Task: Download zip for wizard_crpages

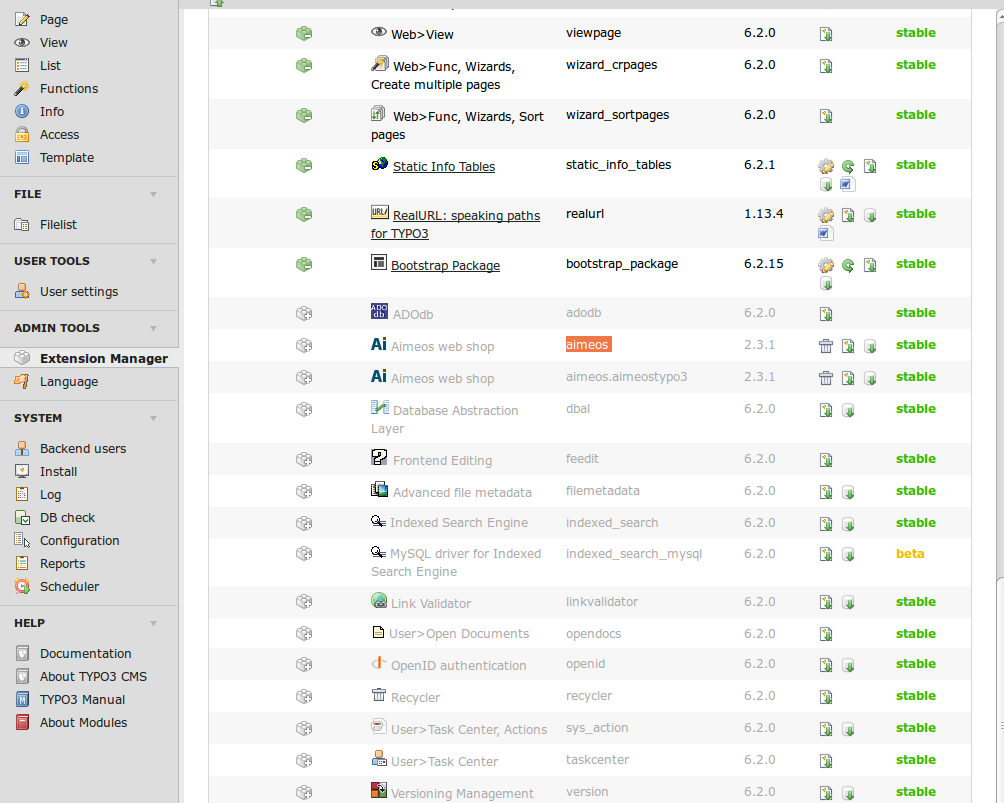Action: click(x=826, y=66)
